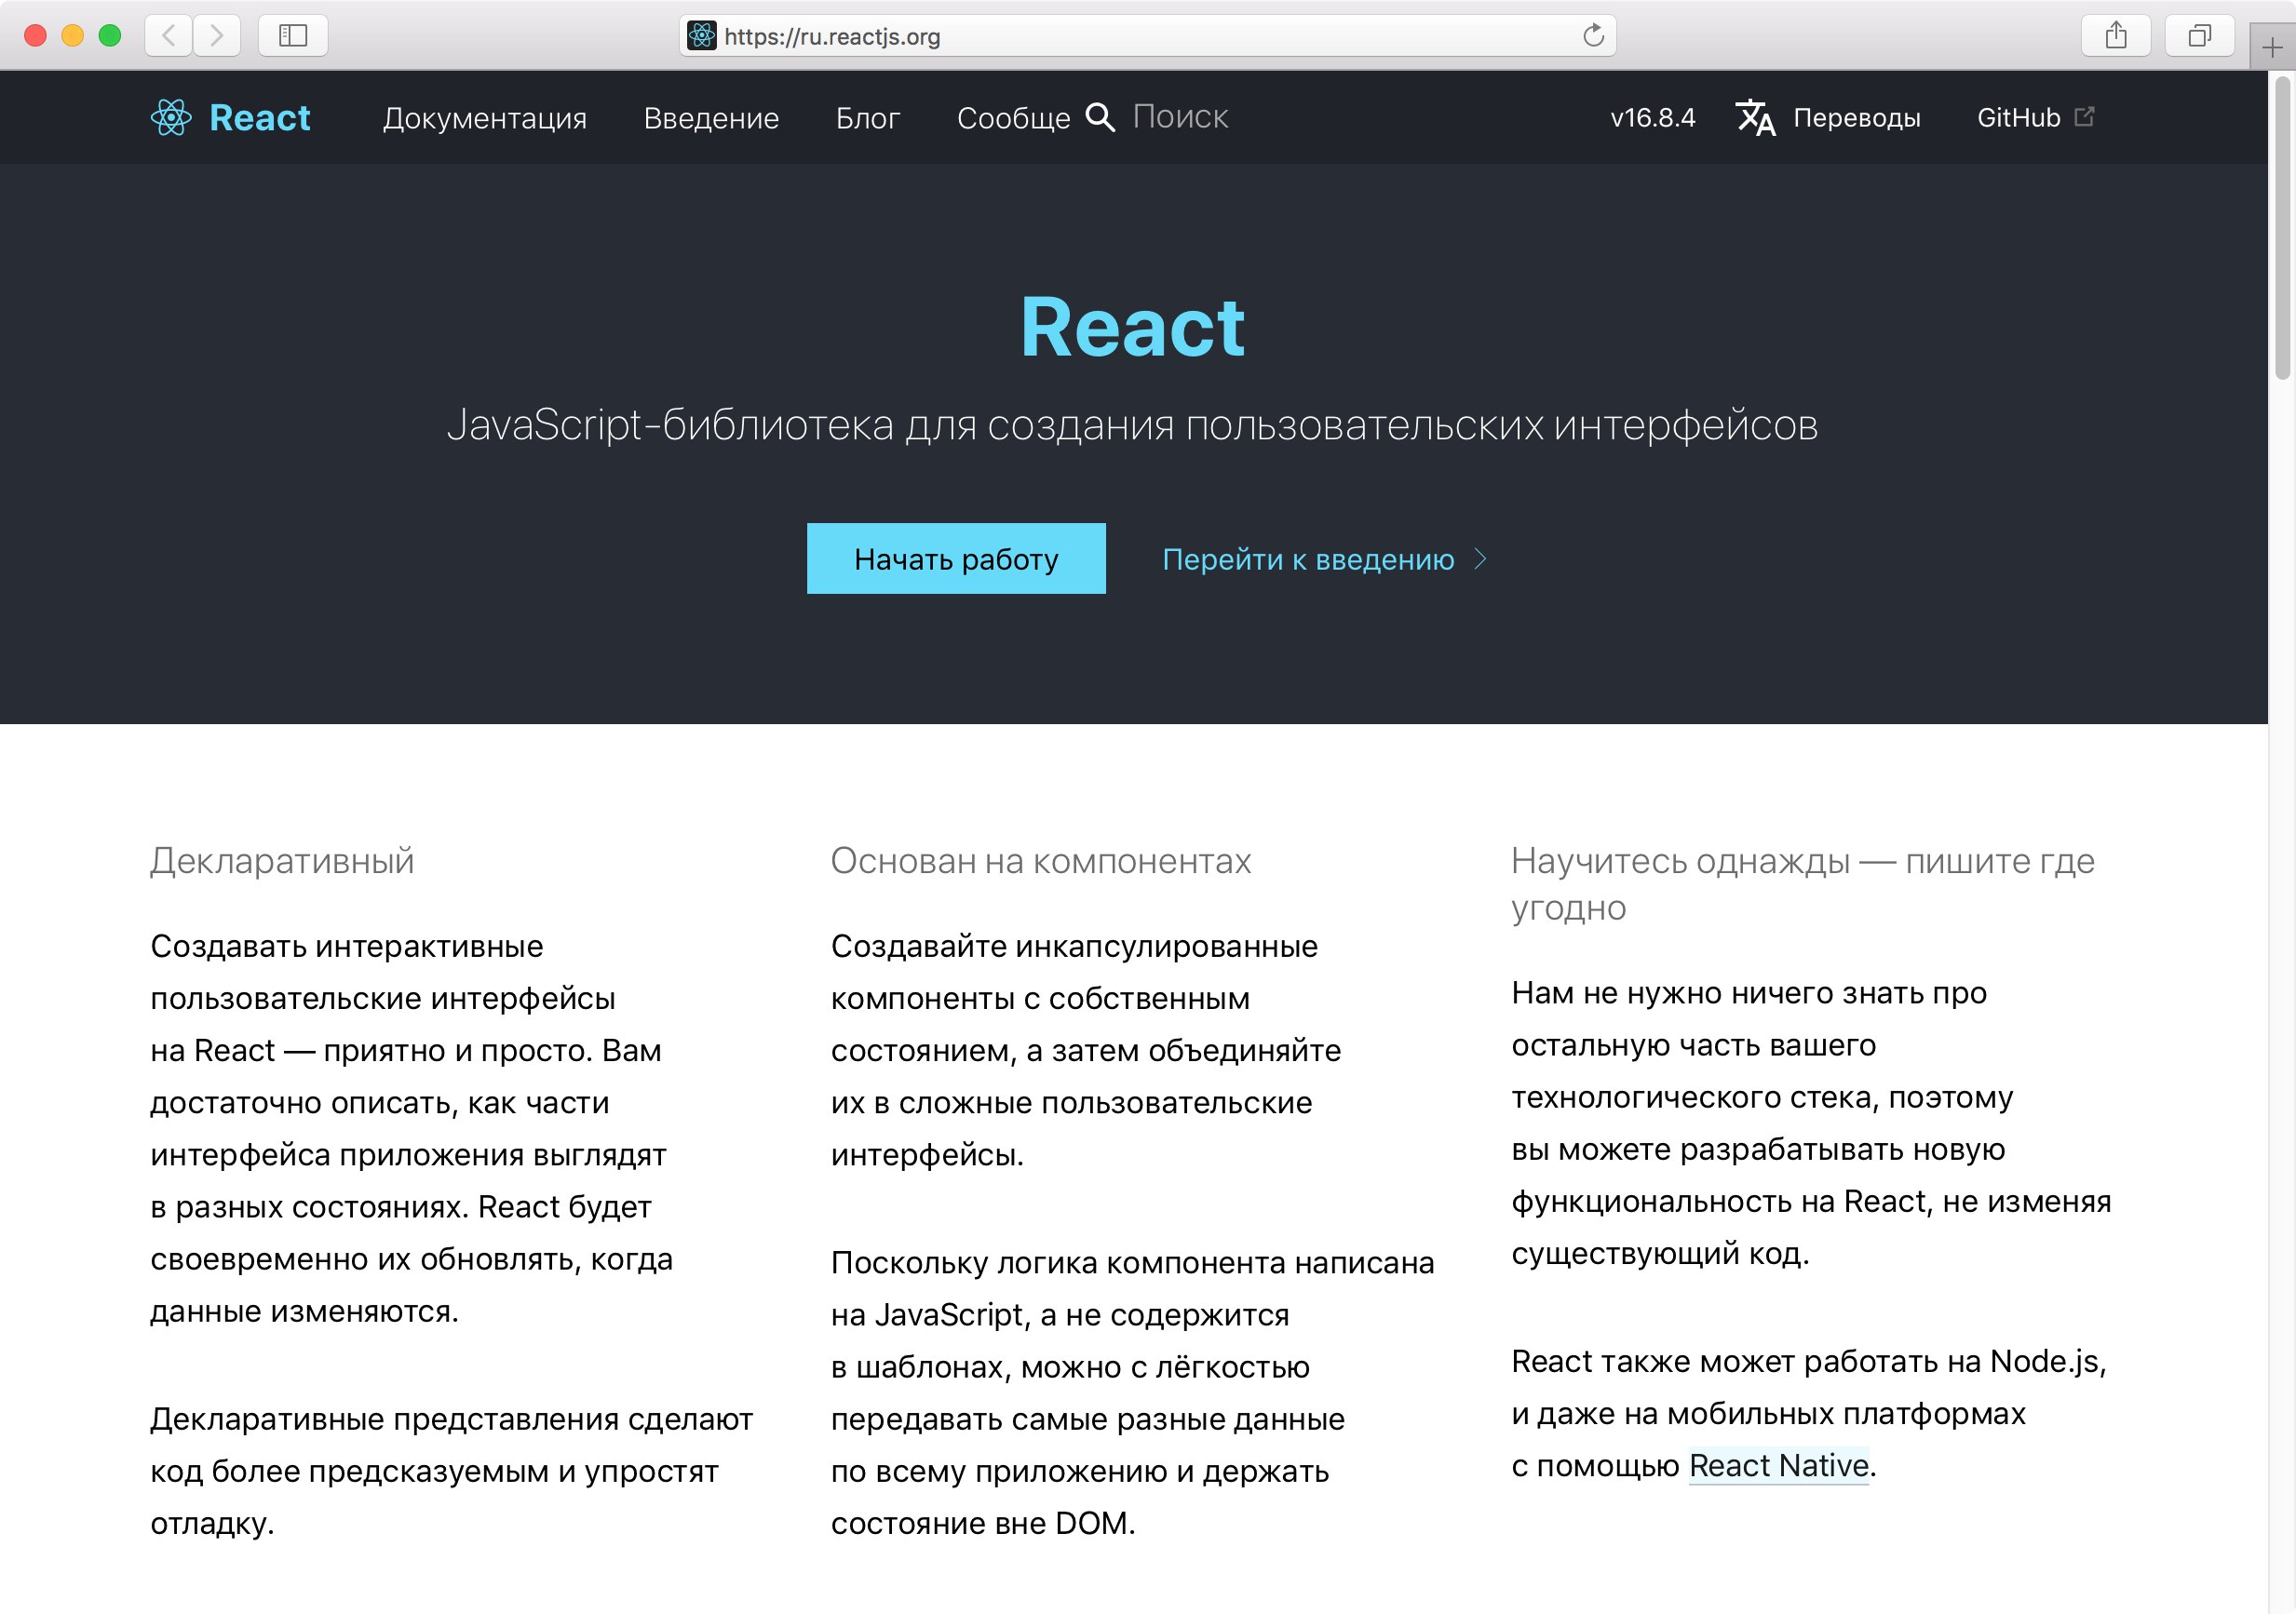This screenshot has width=2296, height=1614.
Task: Reload the page with refresh icon
Action: click(x=1593, y=36)
